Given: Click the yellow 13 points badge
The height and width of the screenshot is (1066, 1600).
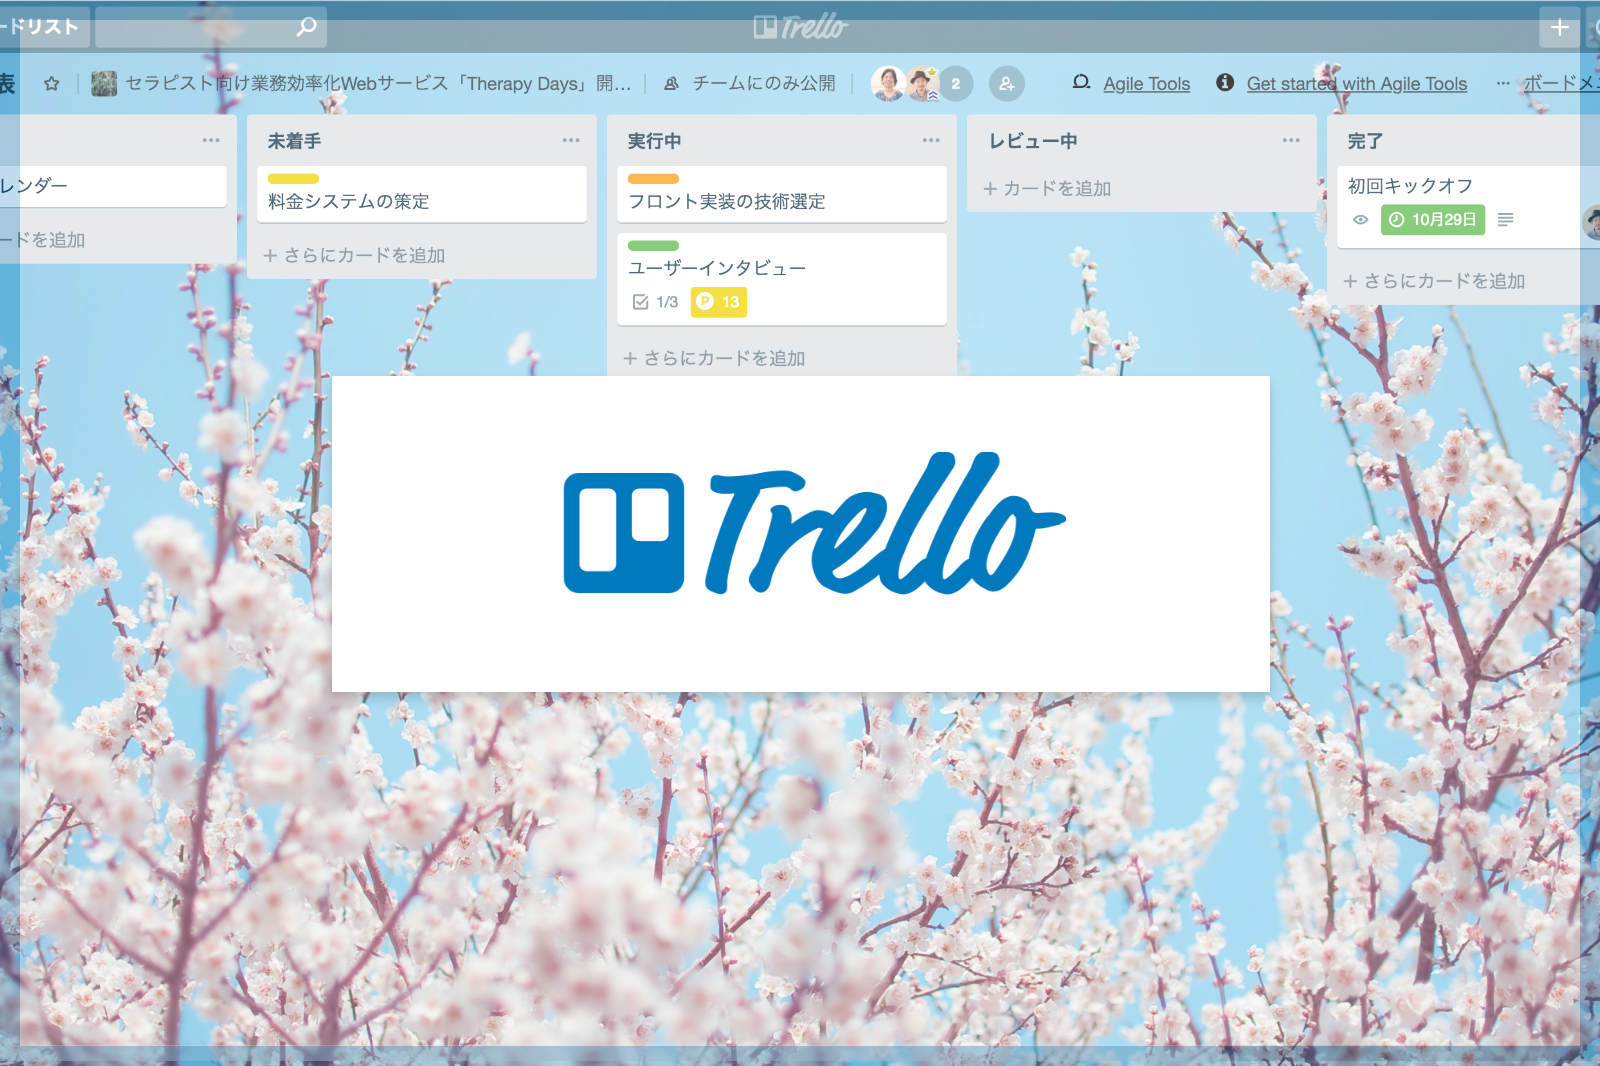Looking at the screenshot, I should point(719,302).
